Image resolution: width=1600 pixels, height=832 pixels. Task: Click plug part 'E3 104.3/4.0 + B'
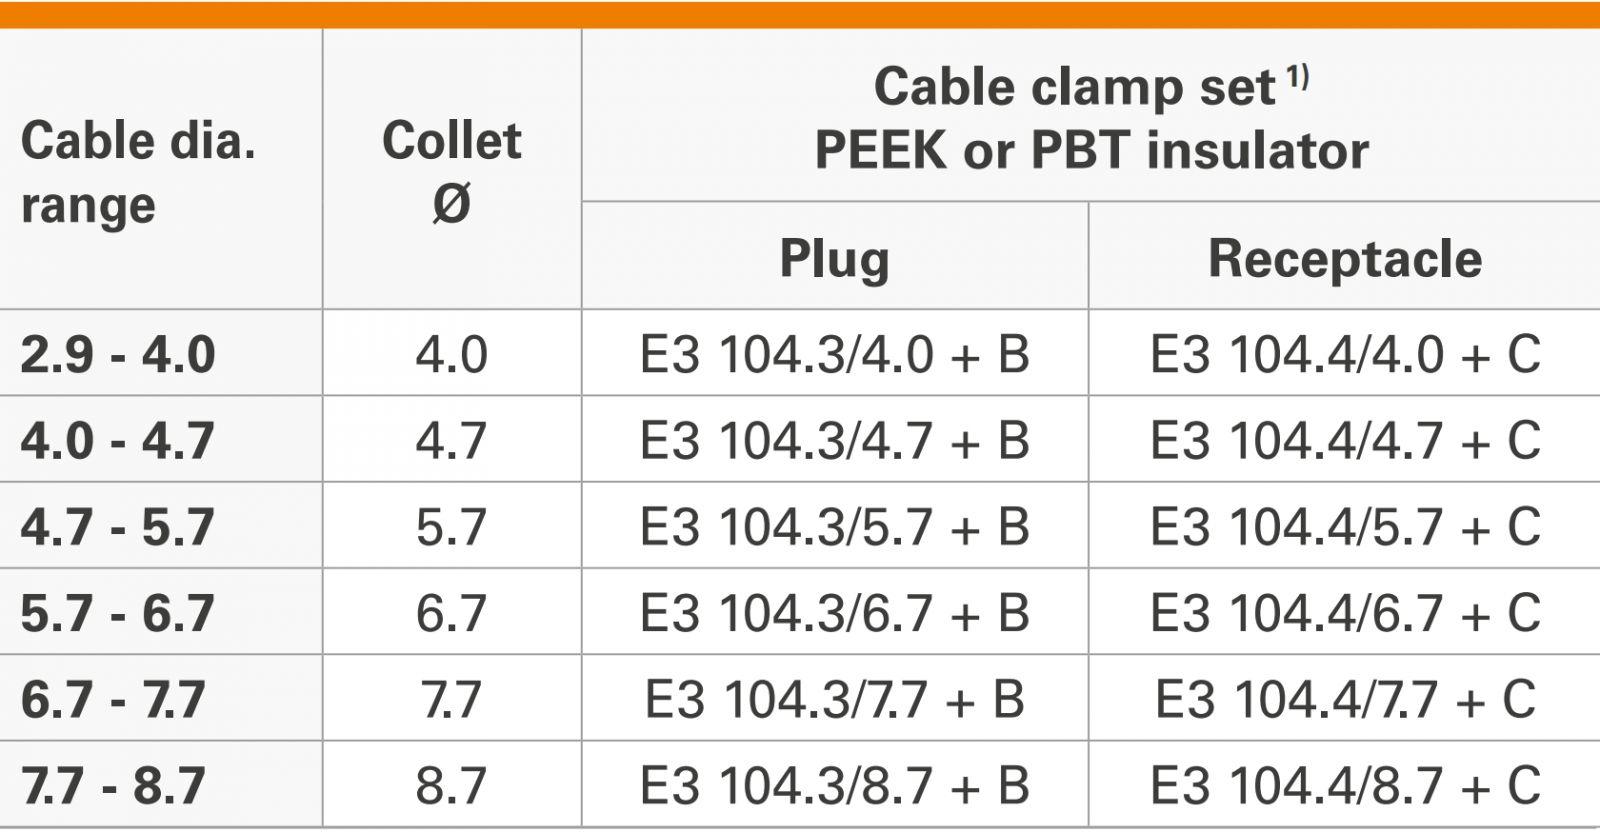(834, 354)
